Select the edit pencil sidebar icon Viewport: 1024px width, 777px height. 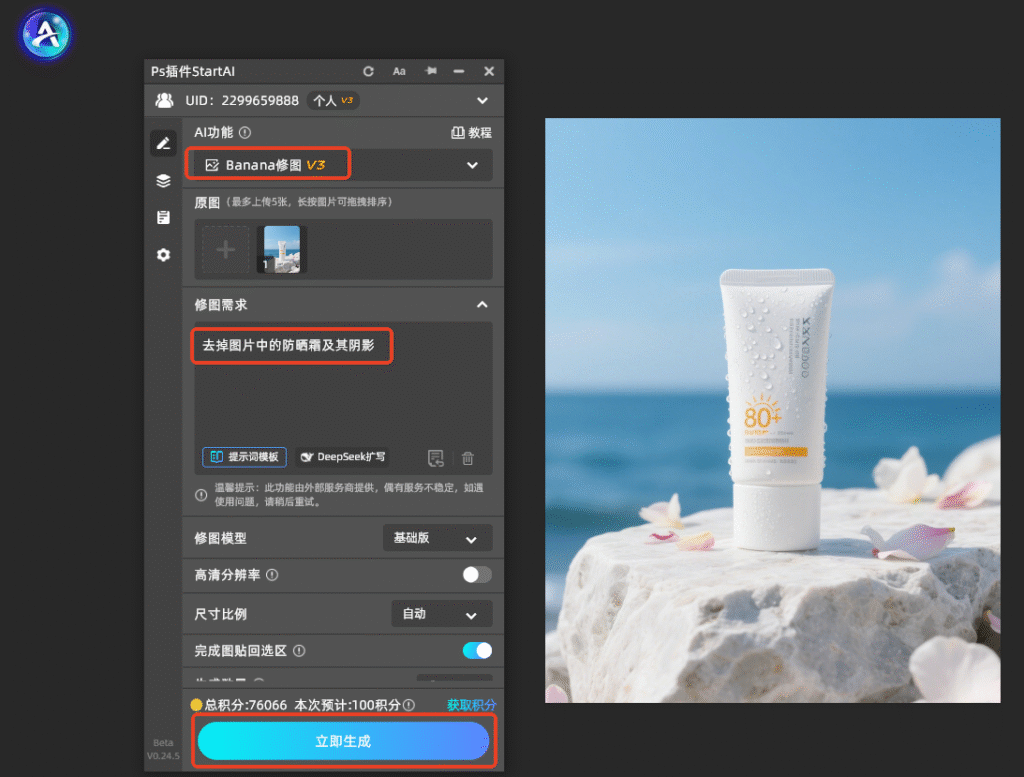coord(163,143)
